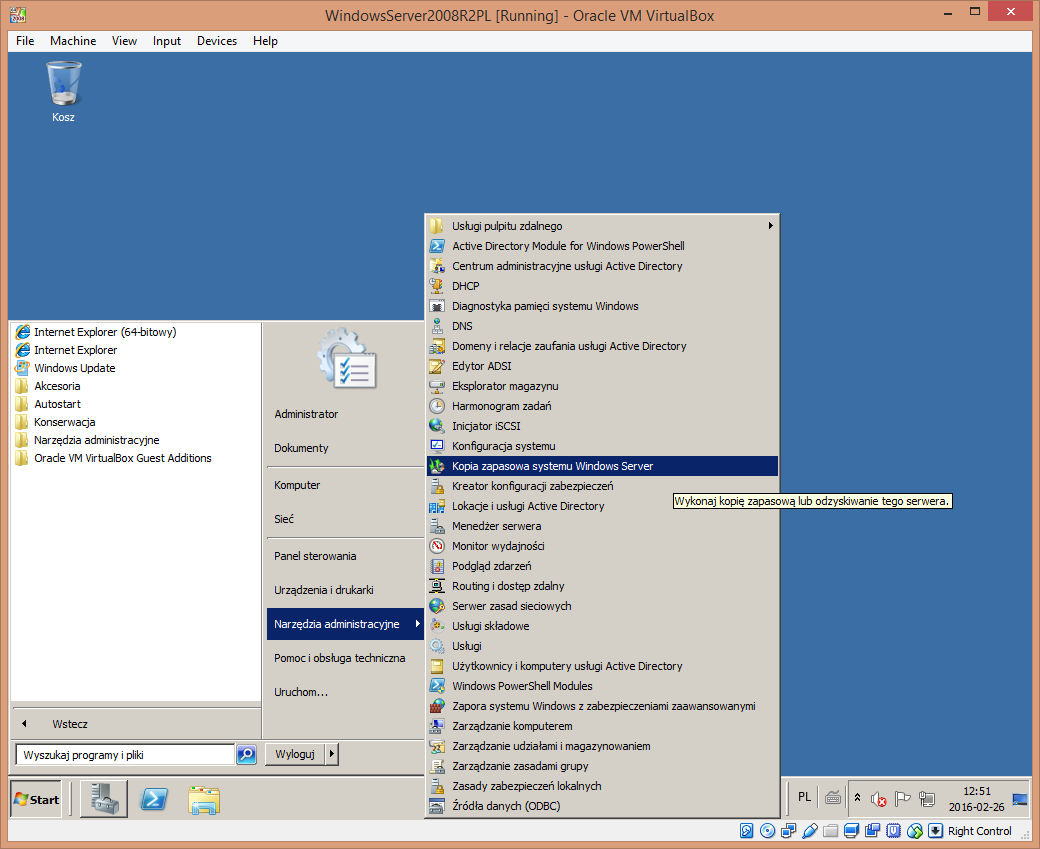Click the Action Center flag tray icon
Image resolution: width=1040 pixels, height=849 pixels.
click(x=903, y=799)
